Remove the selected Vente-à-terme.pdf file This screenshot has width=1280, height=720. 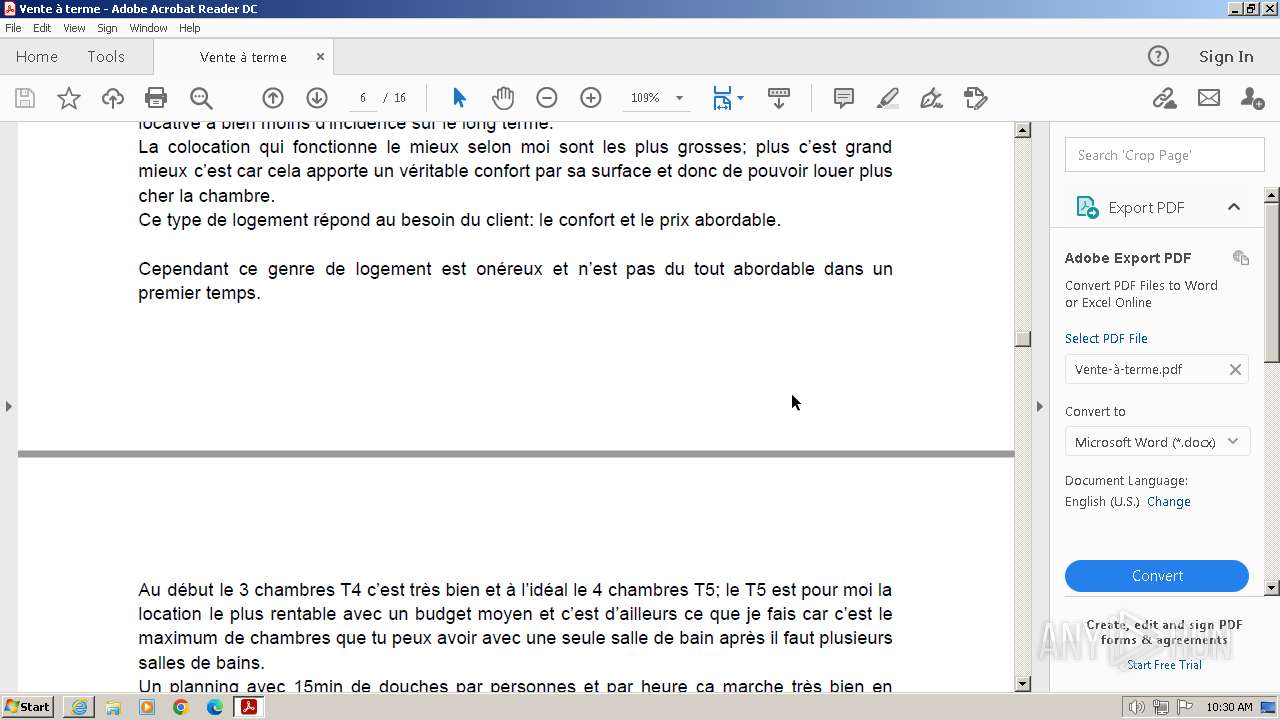point(1235,369)
